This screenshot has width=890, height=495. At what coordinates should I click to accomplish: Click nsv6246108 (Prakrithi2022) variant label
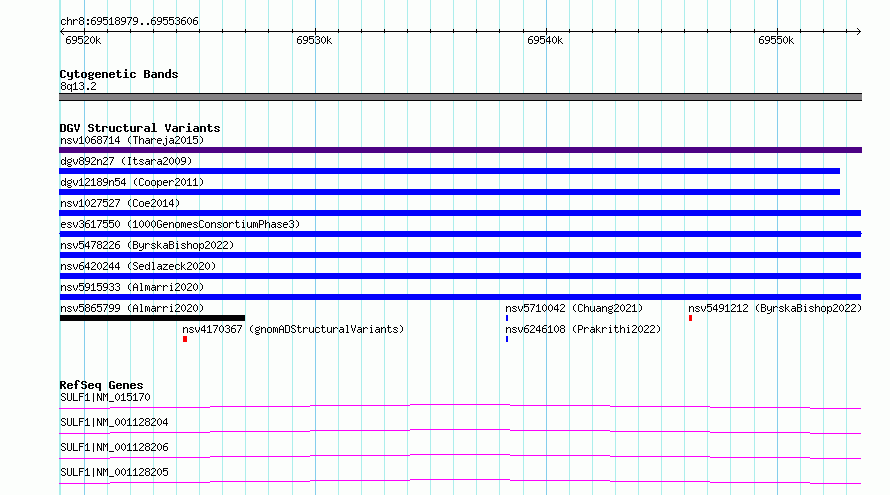pyautogui.click(x=583, y=329)
